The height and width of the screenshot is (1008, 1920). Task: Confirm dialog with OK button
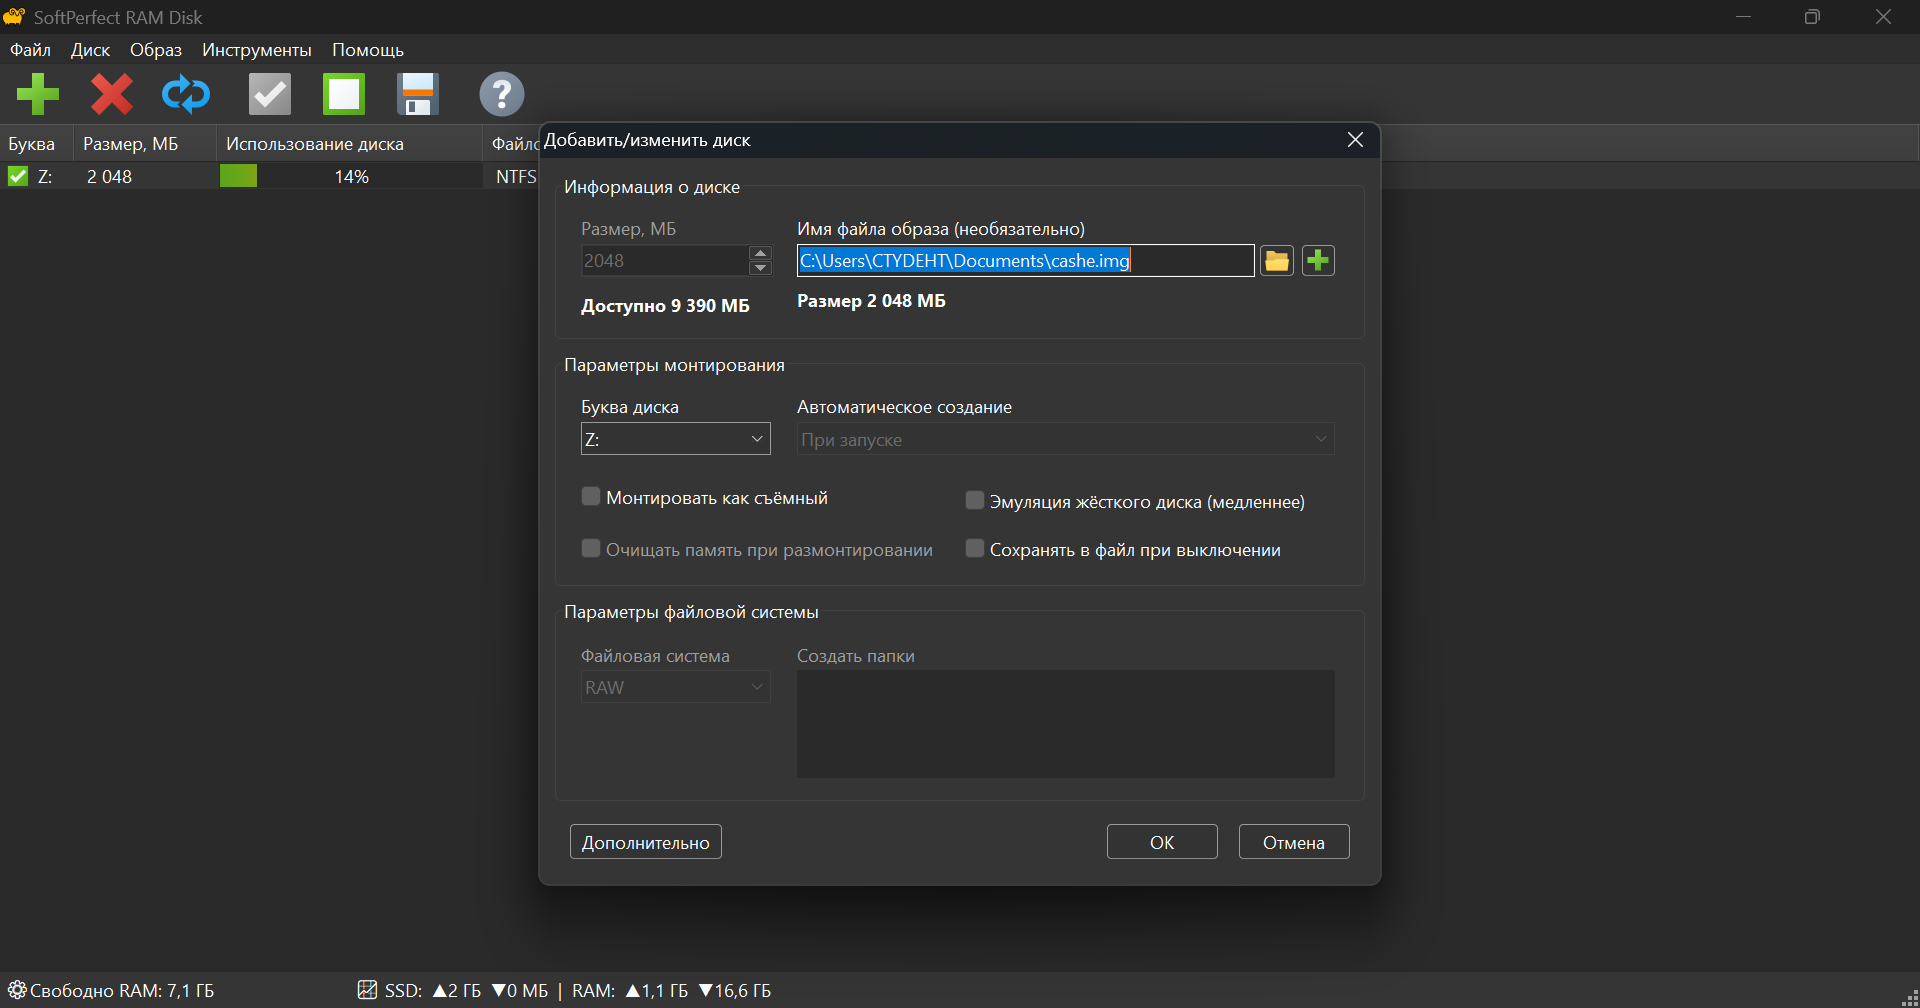pos(1162,842)
